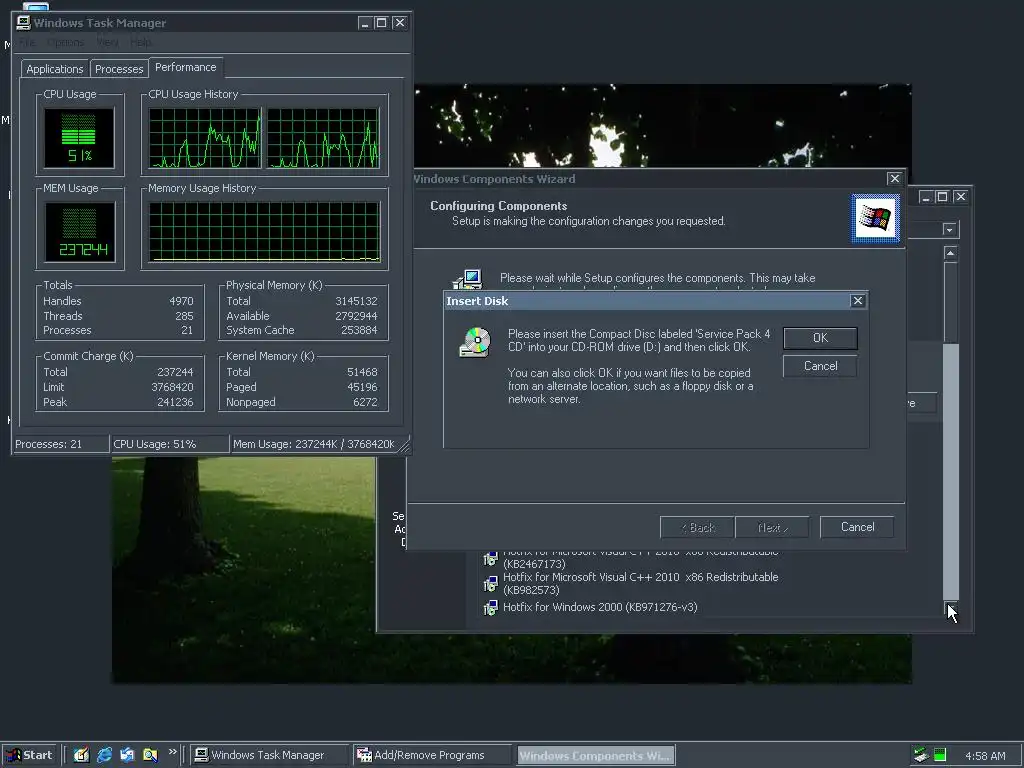1024x768 pixels.
Task: Click the Insert Disk CD-ROM icon
Action: (475, 342)
